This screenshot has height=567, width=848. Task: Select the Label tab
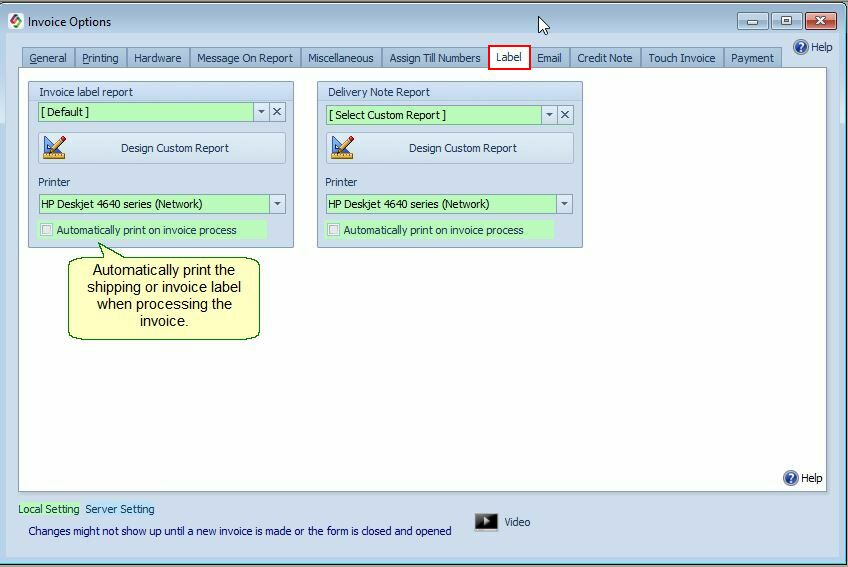[509, 57]
